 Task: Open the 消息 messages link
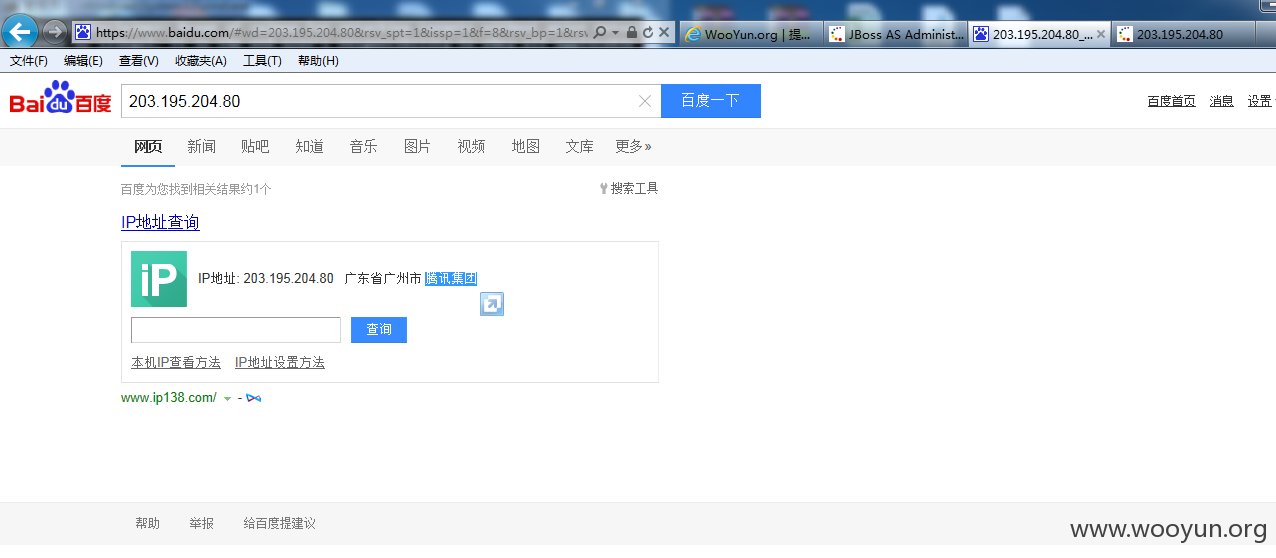tap(1221, 101)
